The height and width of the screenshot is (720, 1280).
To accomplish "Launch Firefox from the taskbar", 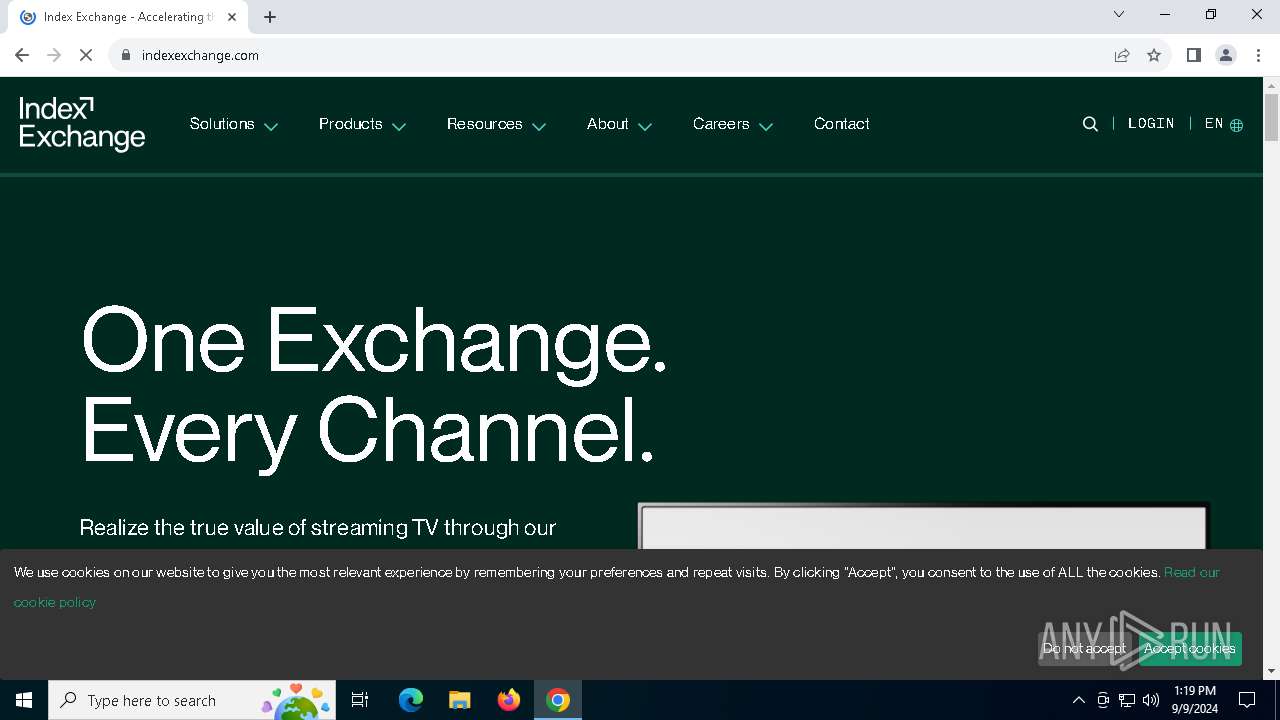I will pyautogui.click(x=509, y=700).
